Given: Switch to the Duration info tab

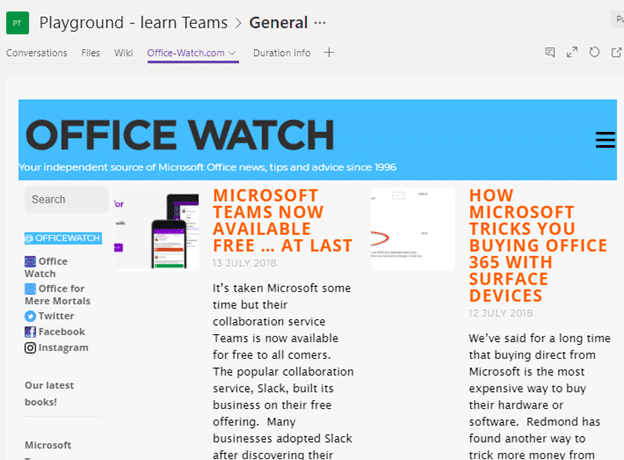Looking at the screenshot, I should [281, 53].
